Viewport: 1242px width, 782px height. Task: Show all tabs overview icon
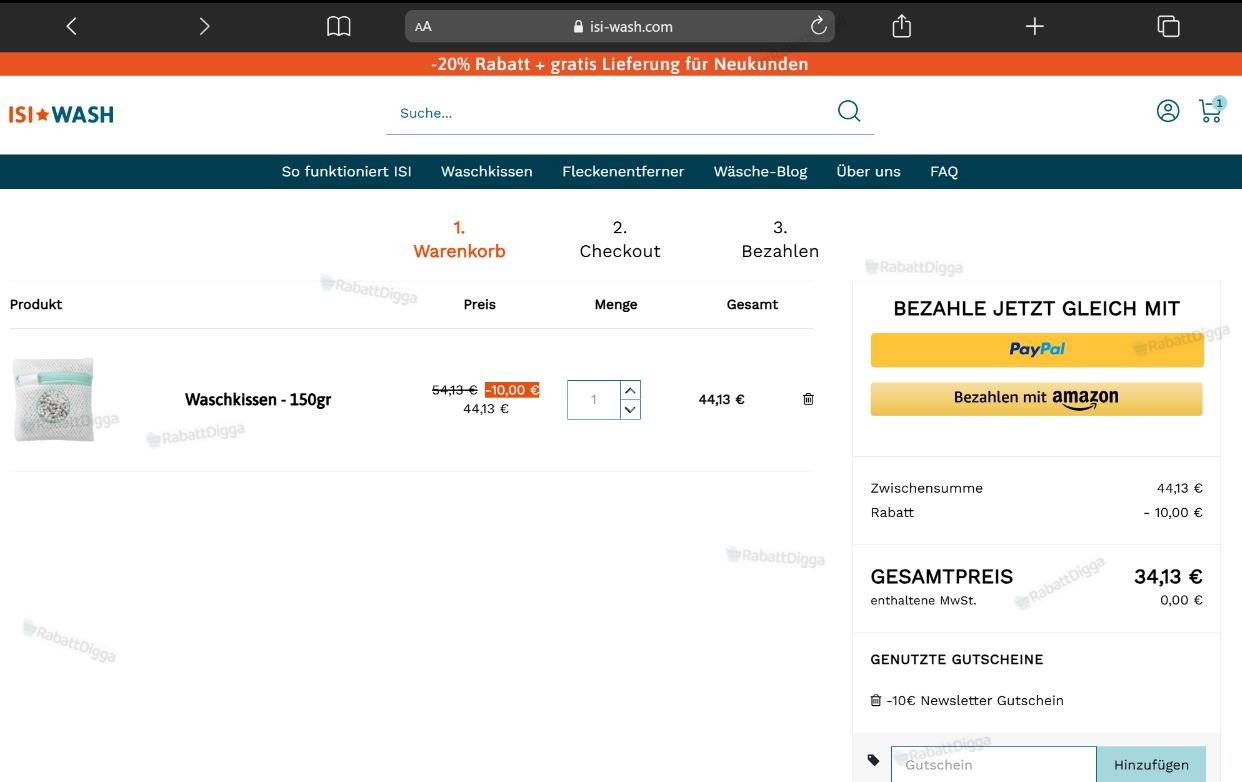pos(1168,27)
